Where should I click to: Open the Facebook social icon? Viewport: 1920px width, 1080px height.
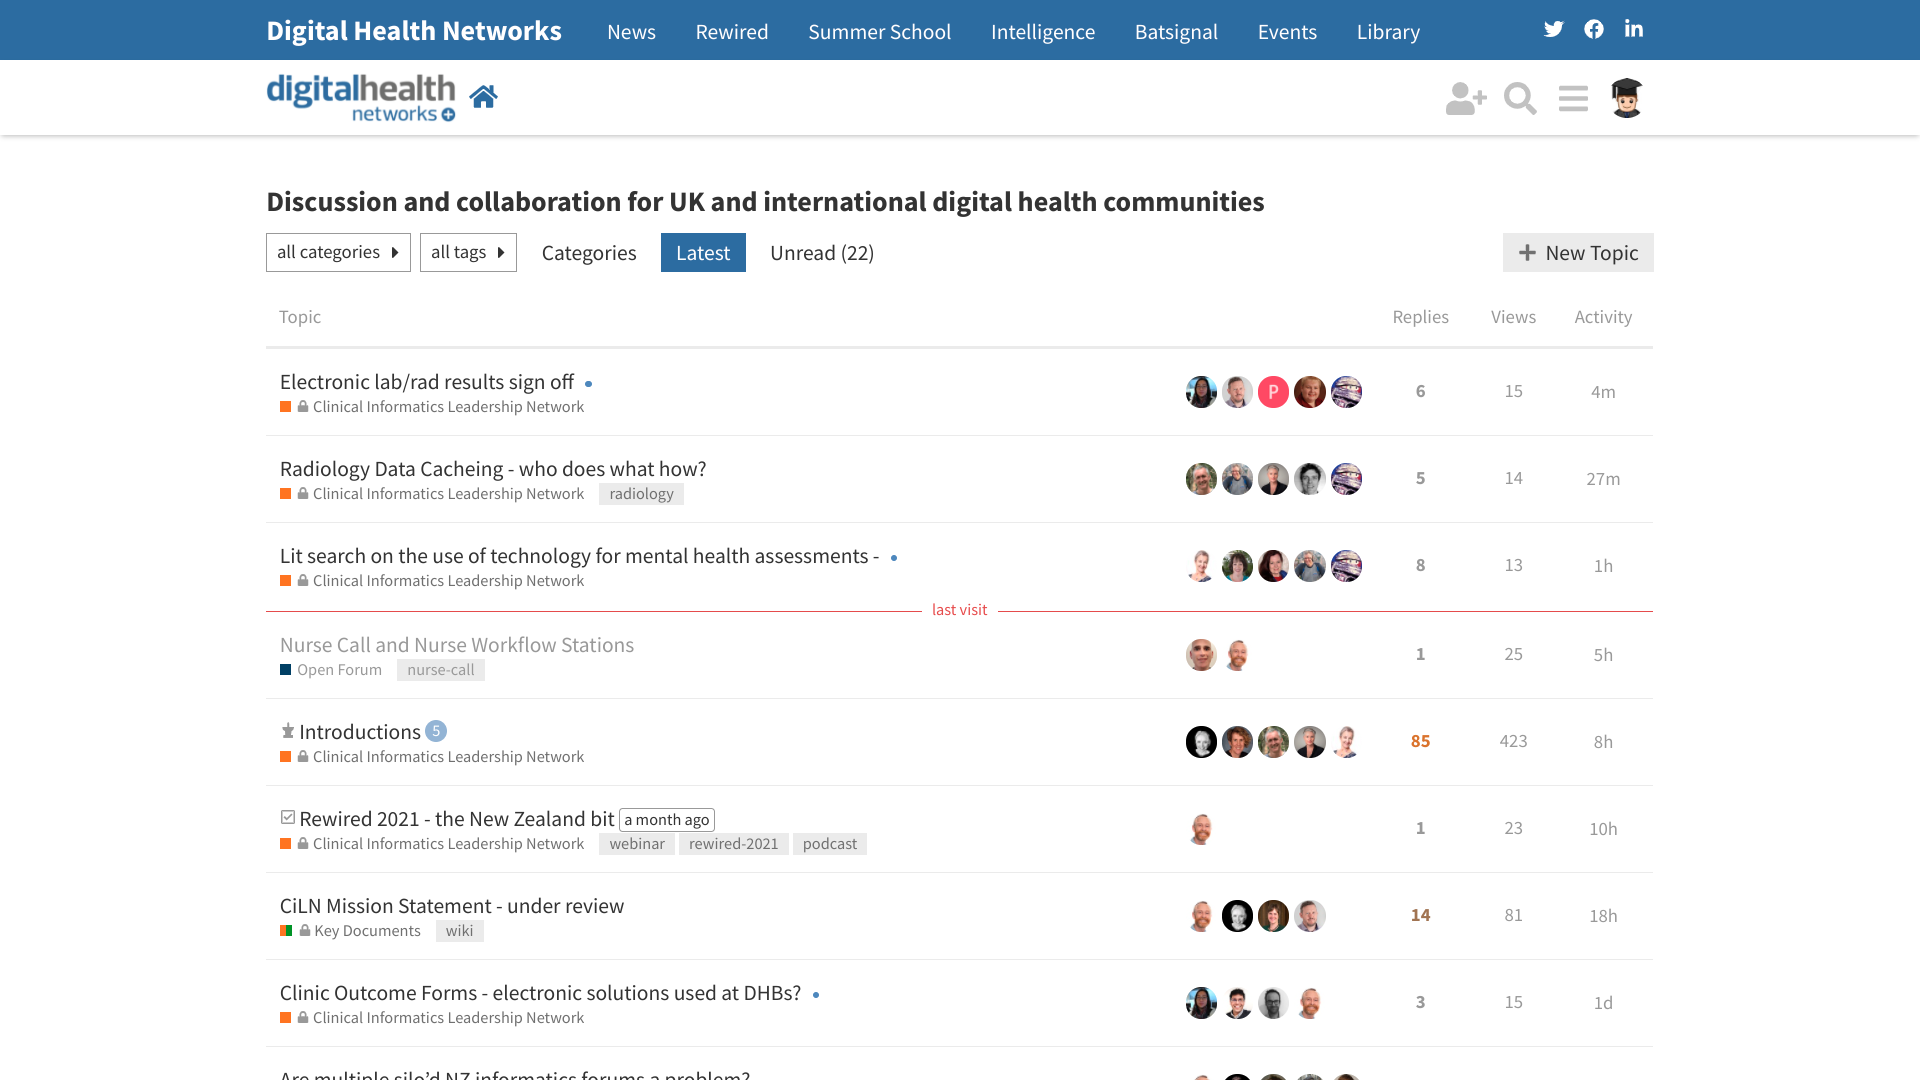[x=1594, y=29]
